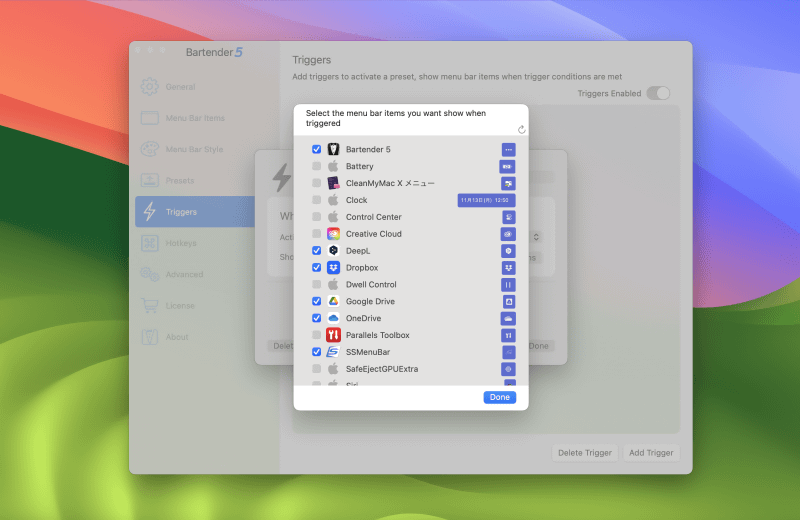Click the SSMenuBar menu bar preview icon
Screen dimensions: 800x520
tap(509, 352)
